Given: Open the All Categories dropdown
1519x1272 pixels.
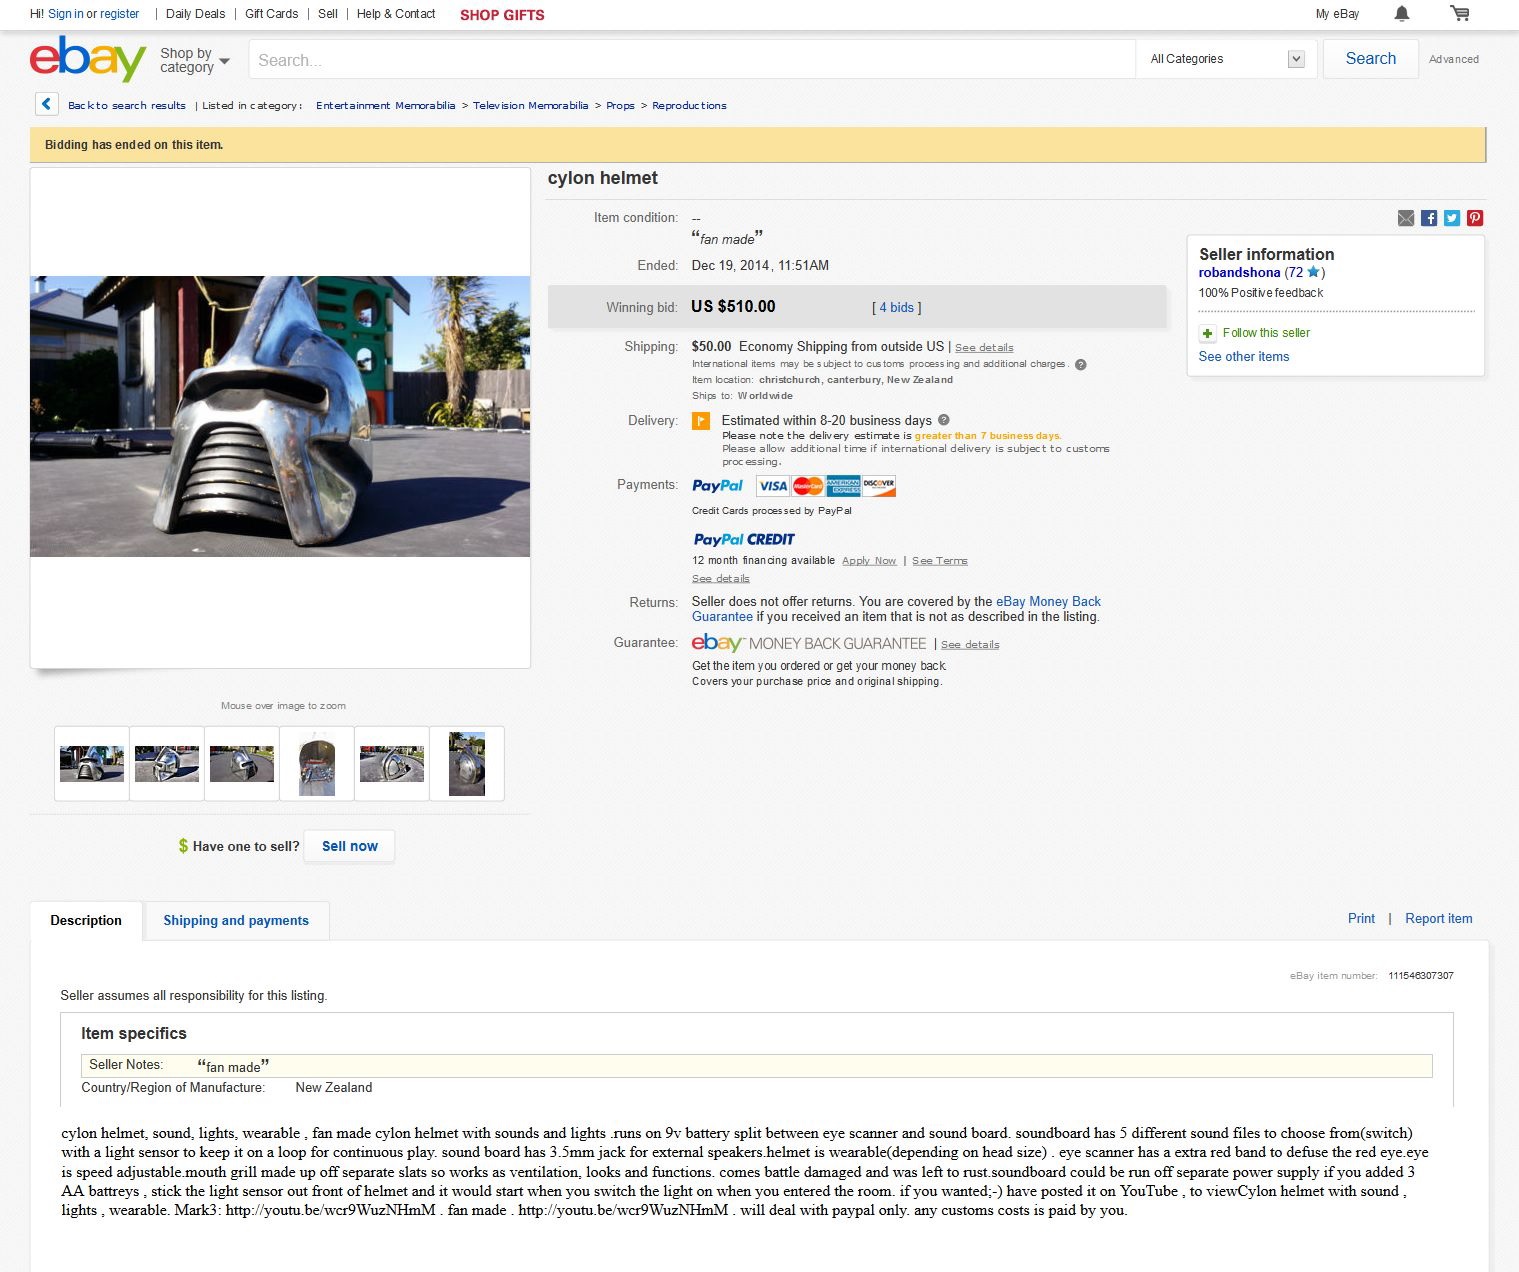Looking at the screenshot, I should pos(1227,59).
